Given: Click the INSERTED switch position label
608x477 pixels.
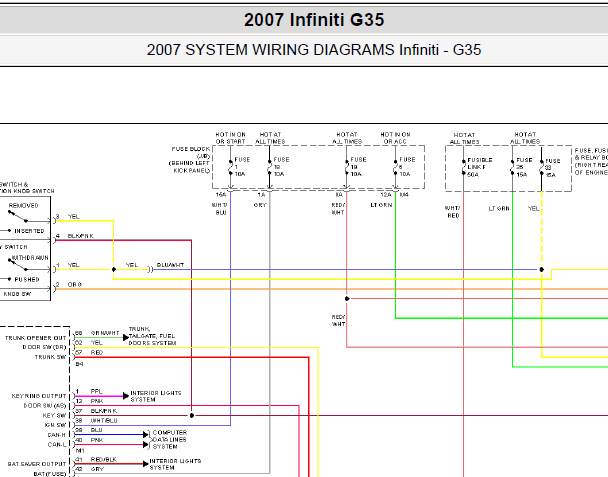Looking at the screenshot, I should pyautogui.click(x=29, y=231).
